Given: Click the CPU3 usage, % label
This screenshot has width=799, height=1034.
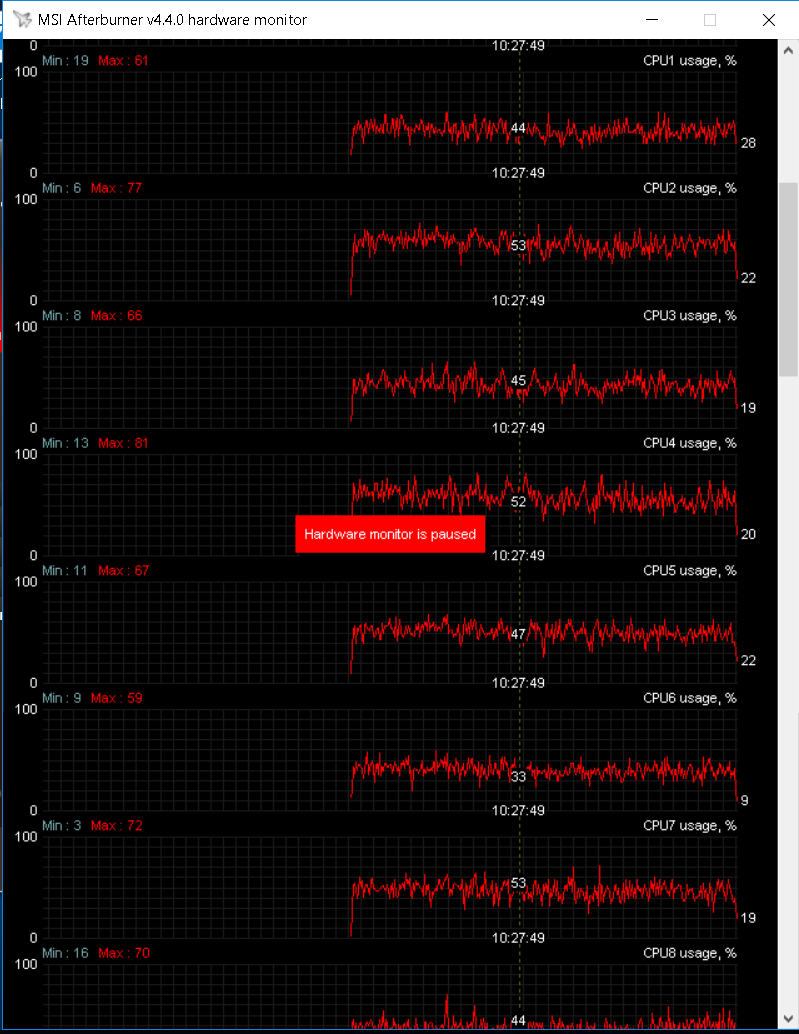Looking at the screenshot, I should 690,315.
